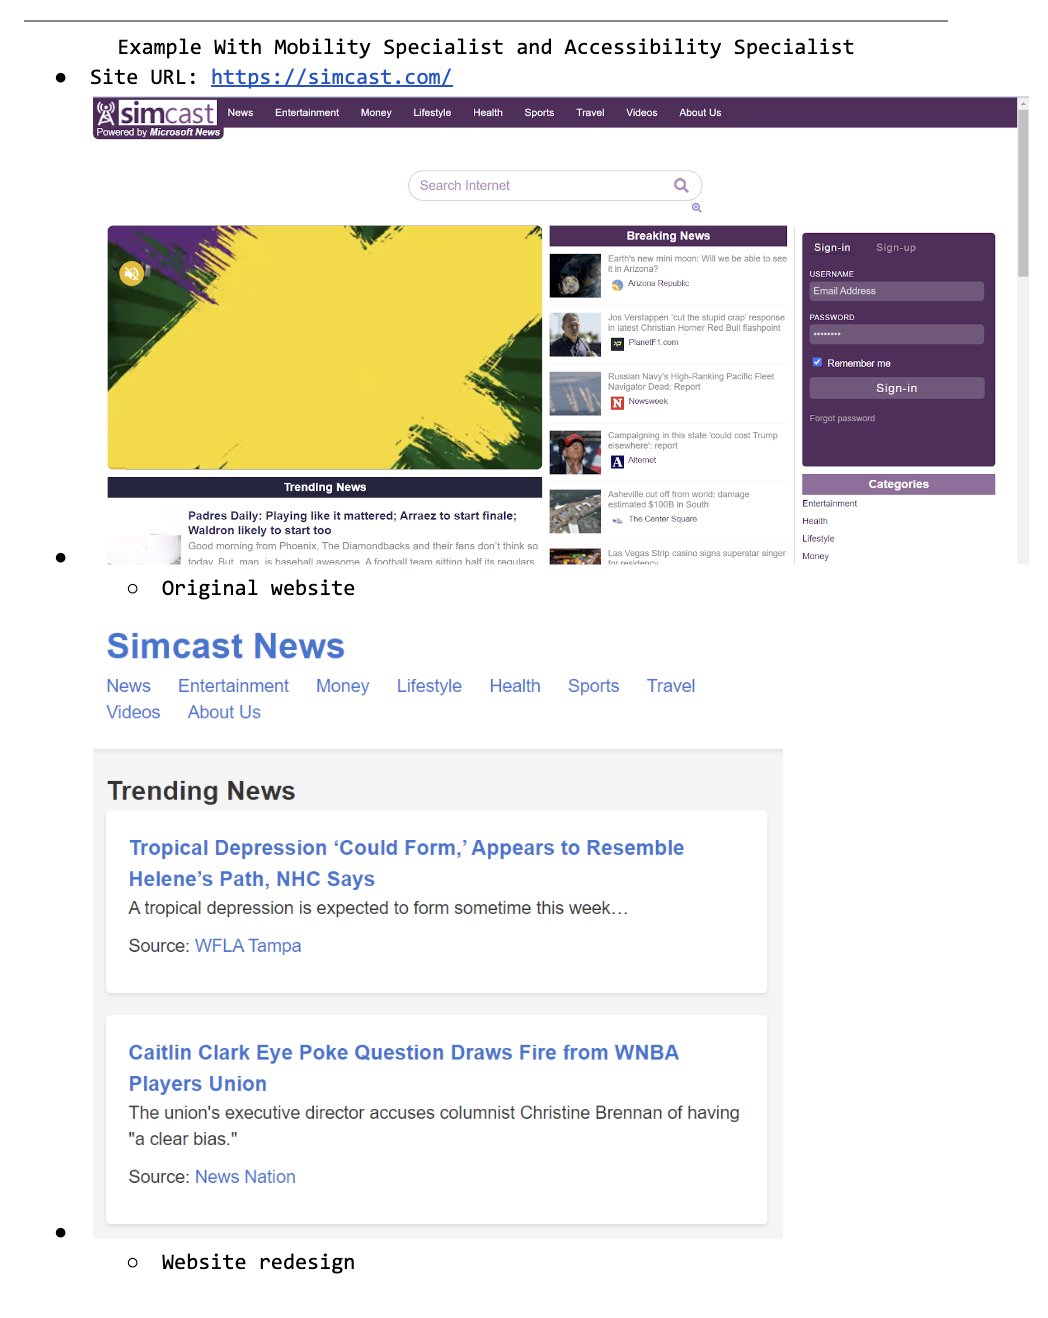Click the password field
Image resolution: width=1048 pixels, height=1318 pixels.
click(x=896, y=334)
